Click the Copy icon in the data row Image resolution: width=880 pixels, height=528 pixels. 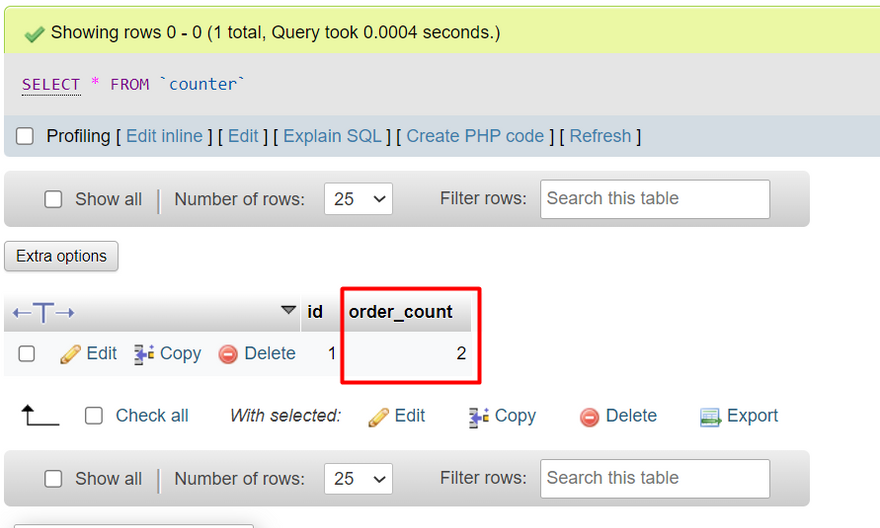[144, 354]
